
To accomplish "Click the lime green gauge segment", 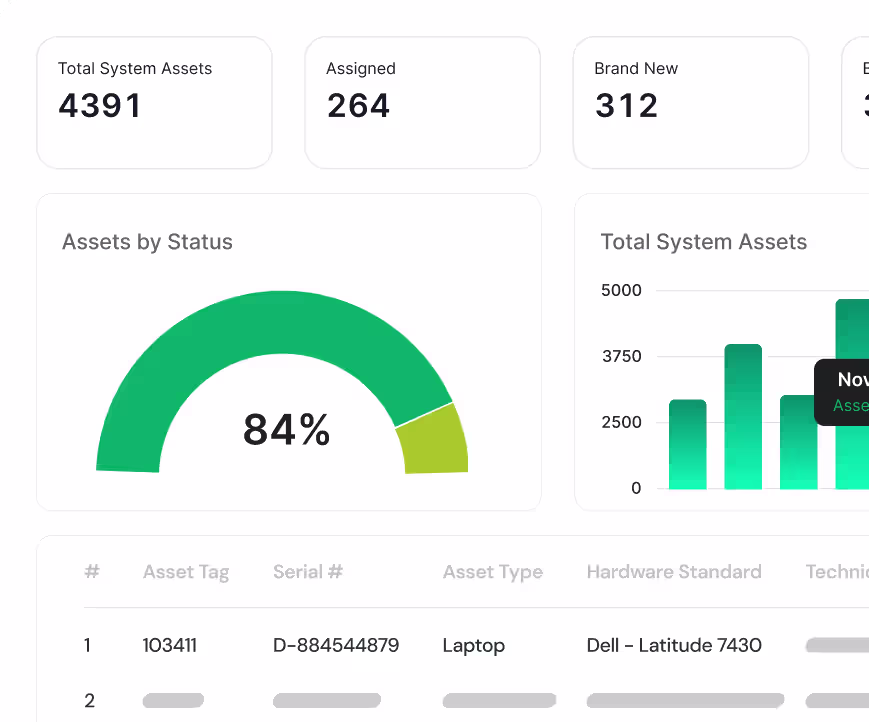I will coord(435,440).
